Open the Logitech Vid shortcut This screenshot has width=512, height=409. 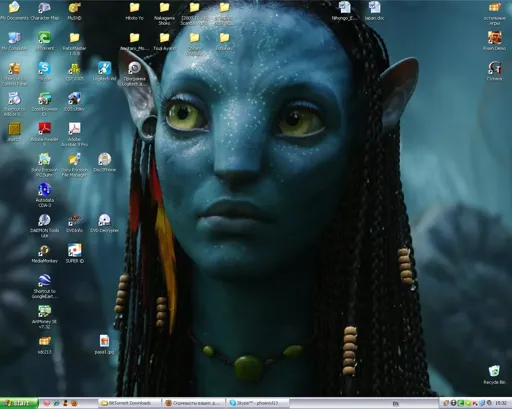[x=104, y=71]
